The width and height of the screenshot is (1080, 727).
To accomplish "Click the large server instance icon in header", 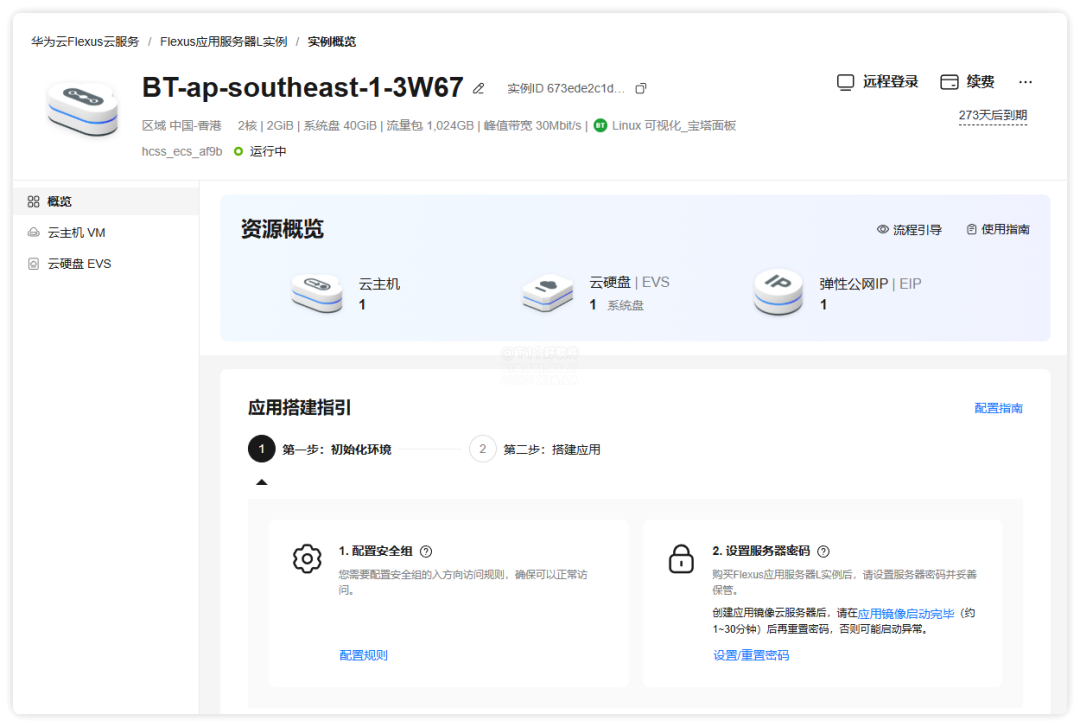I will [x=83, y=109].
